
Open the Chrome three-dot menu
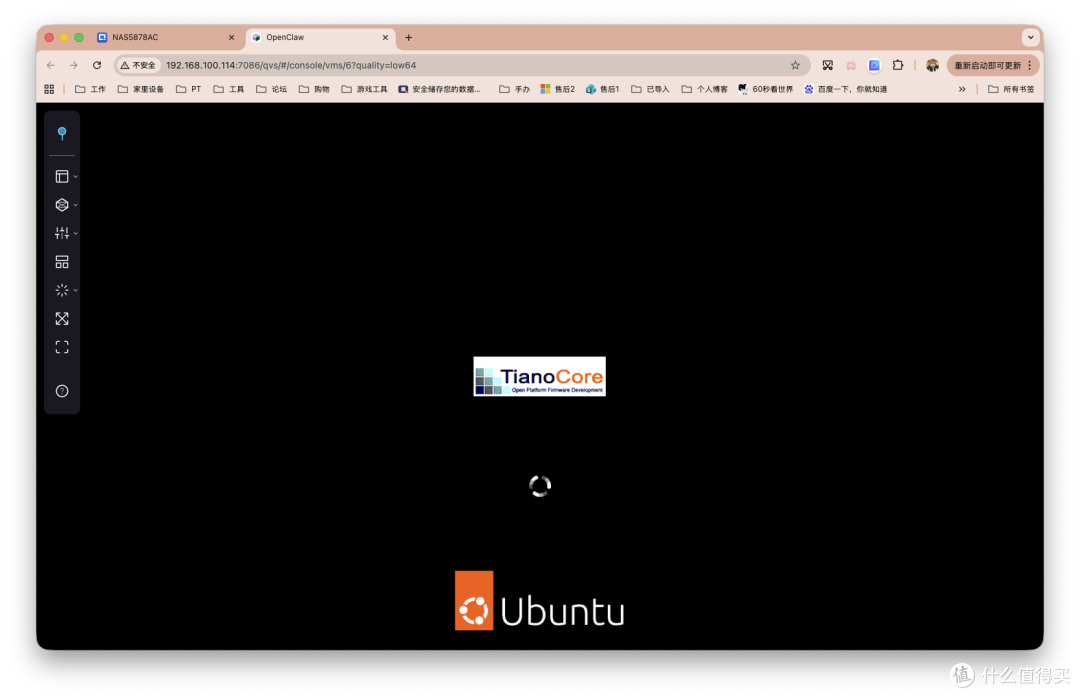click(1030, 65)
